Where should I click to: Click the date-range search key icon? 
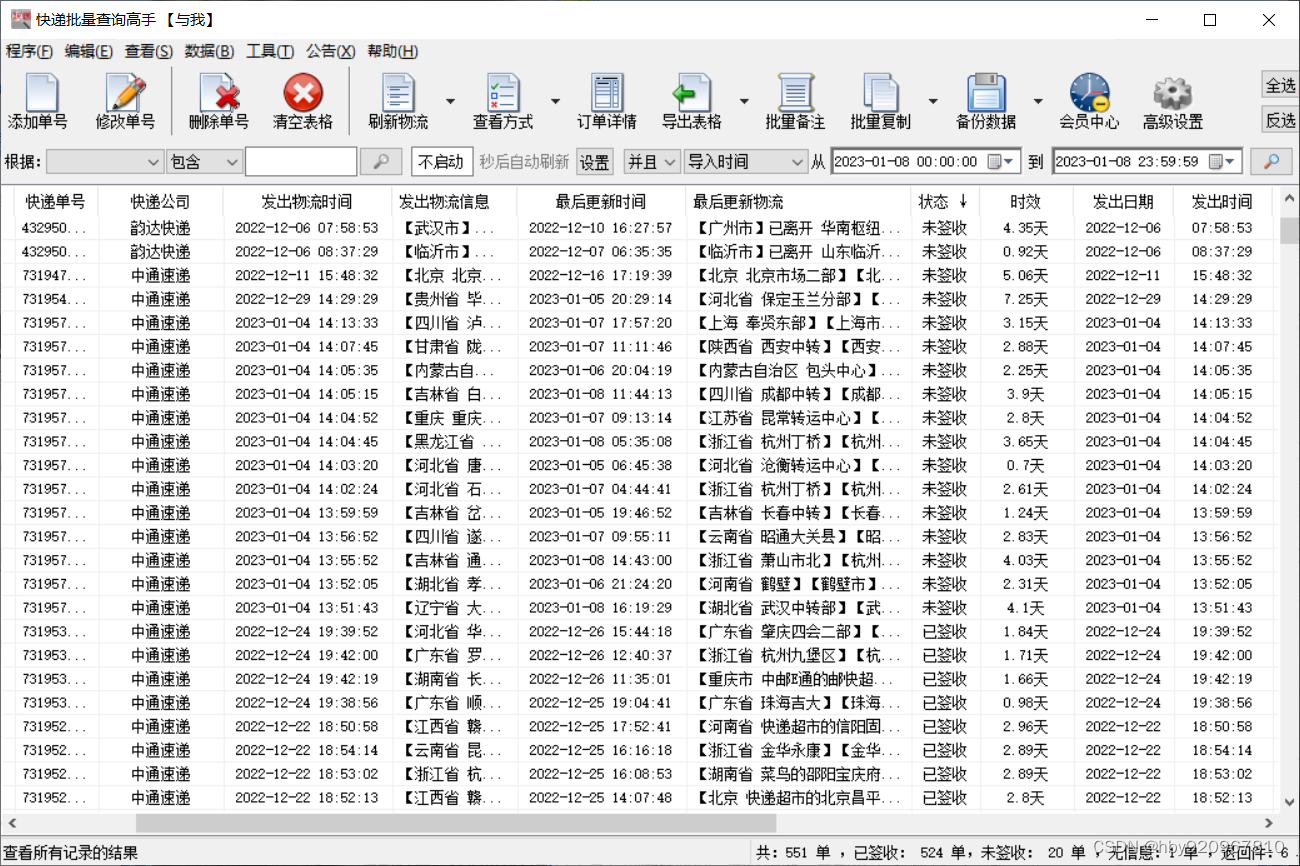click(x=1272, y=161)
